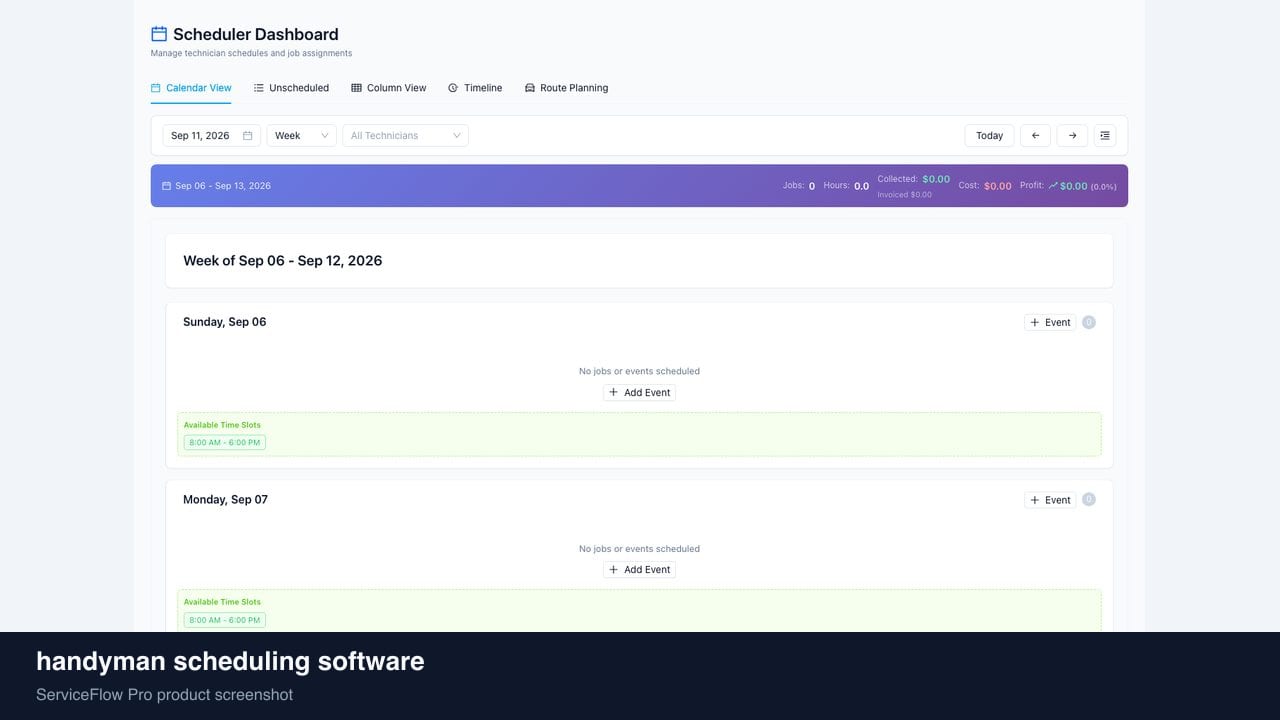The height and width of the screenshot is (720, 1280).
Task: Open the Unscheduled tab
Action: coord(291,88)
